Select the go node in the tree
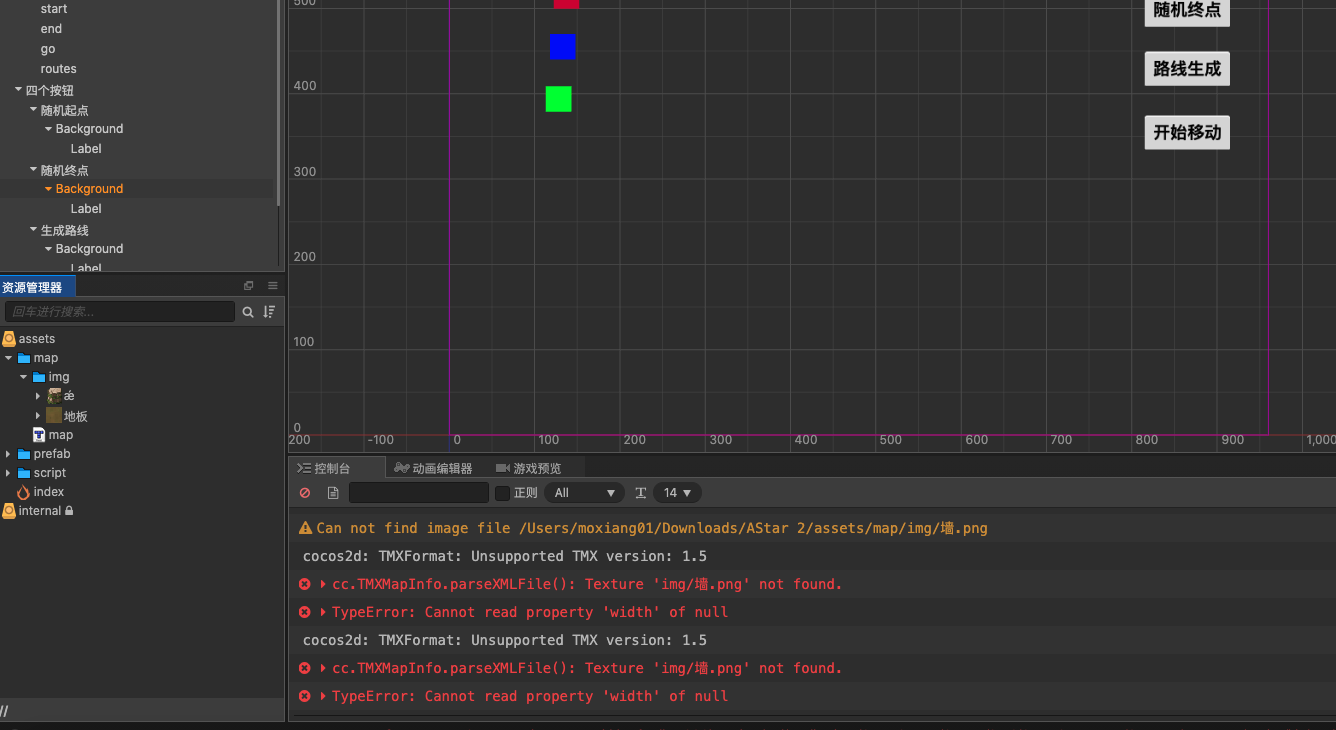This screenshot has width=1336, height=730. pyautogui.click(x=48, y=49)
